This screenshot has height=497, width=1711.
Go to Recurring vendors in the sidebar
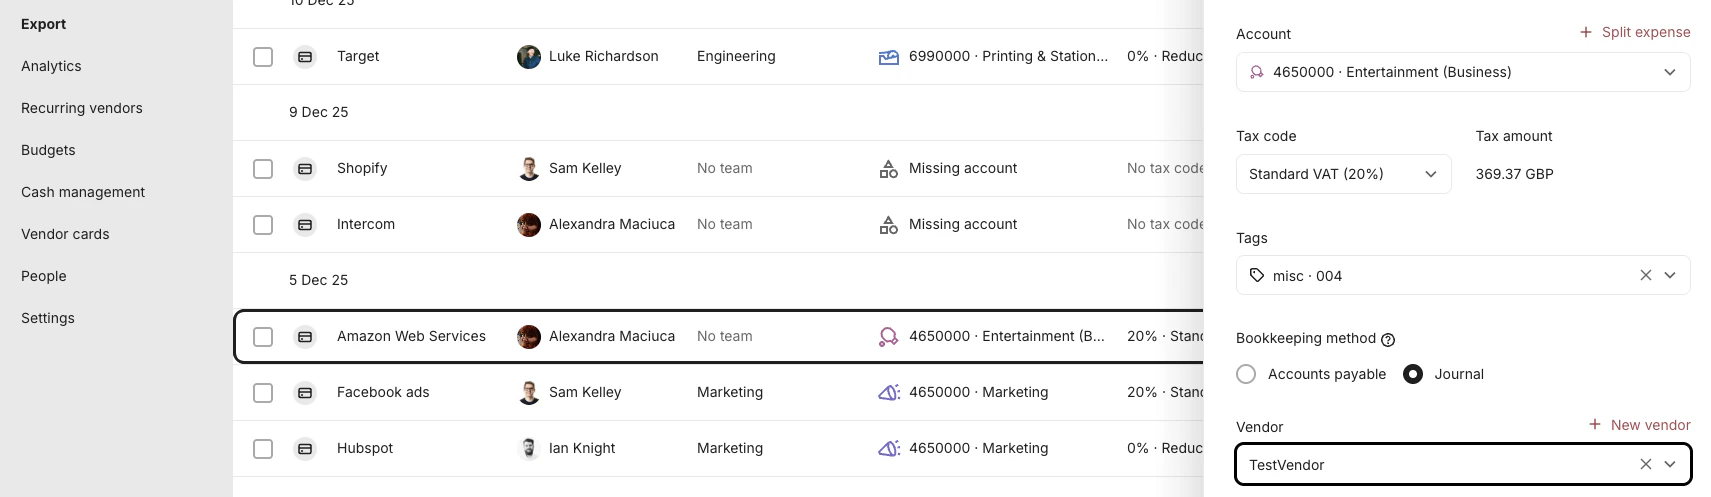82,108
